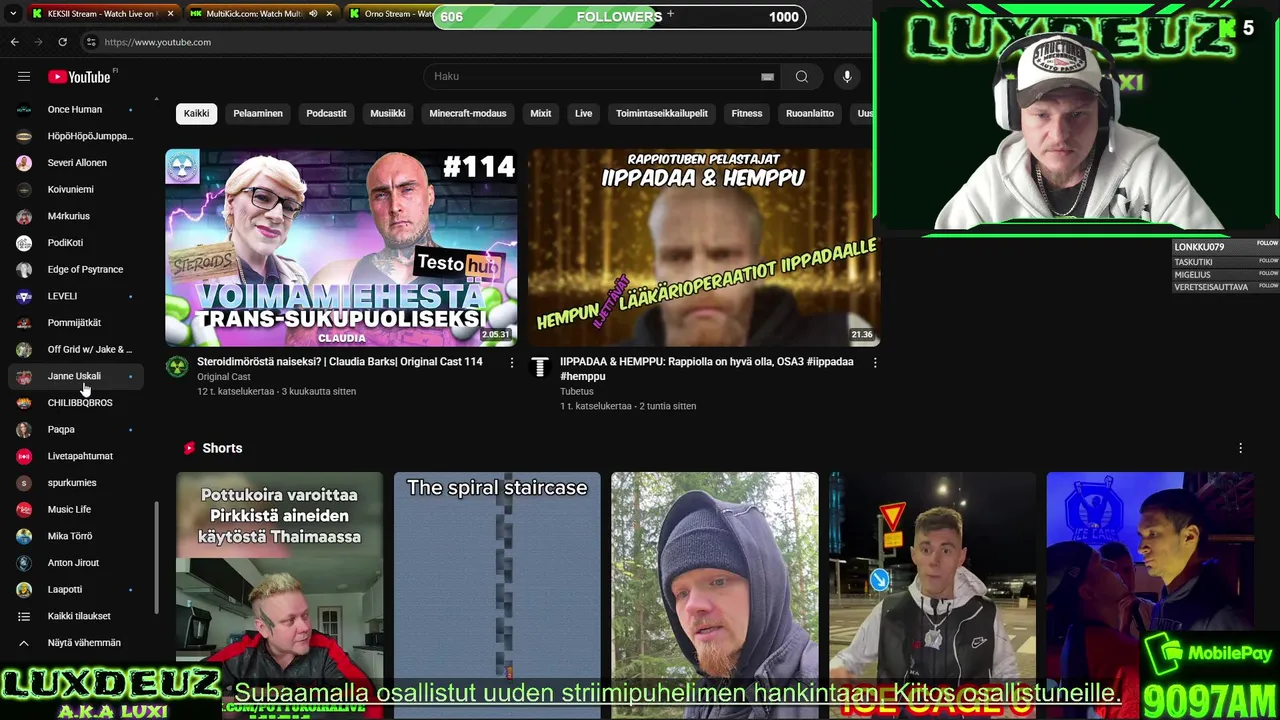The height and width of the screenshot is (720, 1280).
Task: Open the Janne Uskali subscription
Action: (x=76, y=376)
